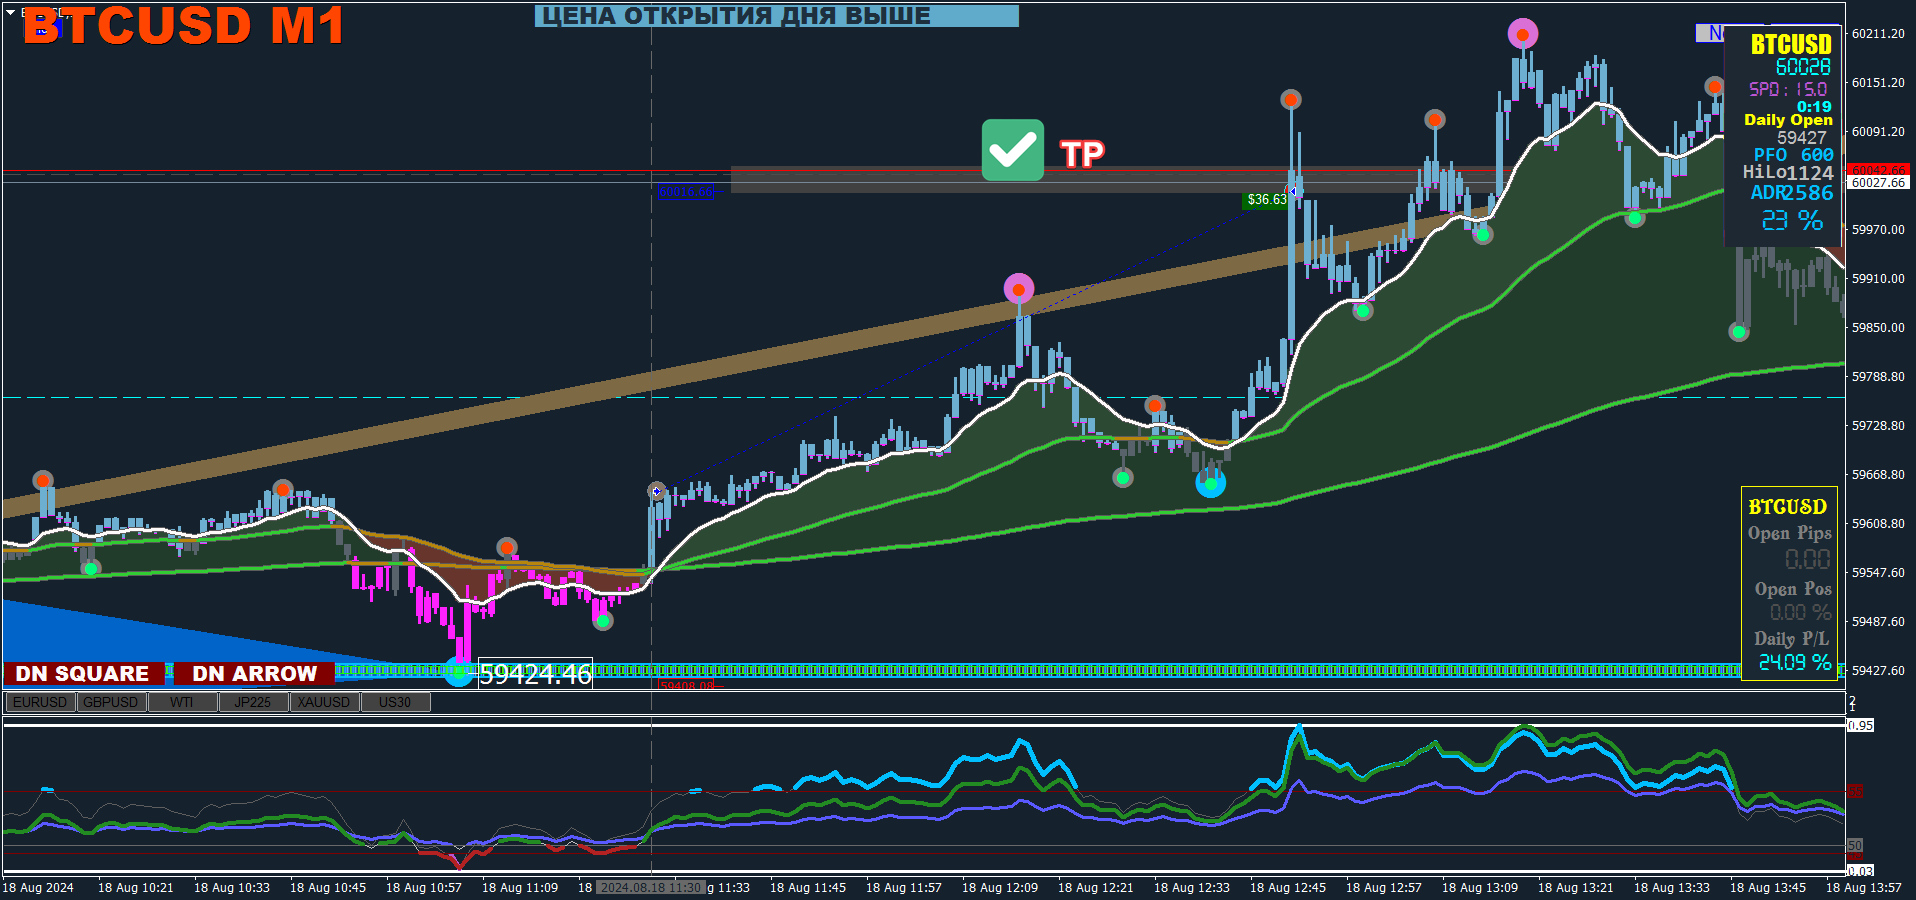Screen dimensions: 1916x900
Task: Switch chart to EURUSD symbol button
Action: click(x=40, y=702)
